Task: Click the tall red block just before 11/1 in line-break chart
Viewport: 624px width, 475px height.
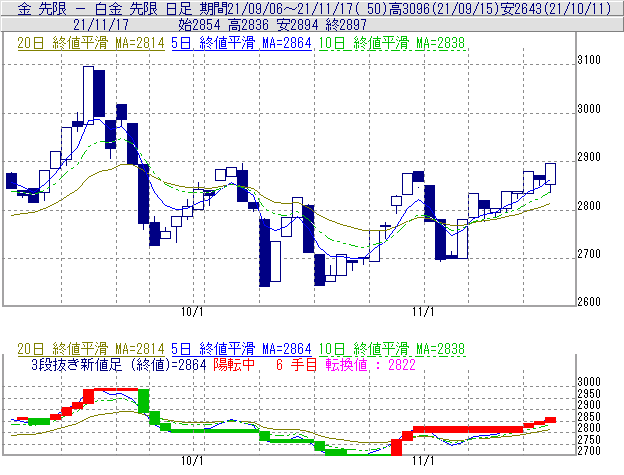Action: 396,447
